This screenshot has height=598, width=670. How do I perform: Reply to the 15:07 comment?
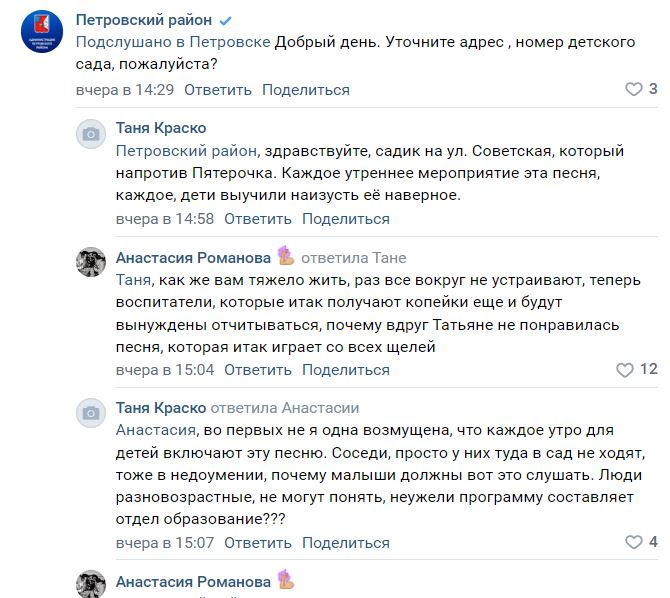[x=258, y=543]
